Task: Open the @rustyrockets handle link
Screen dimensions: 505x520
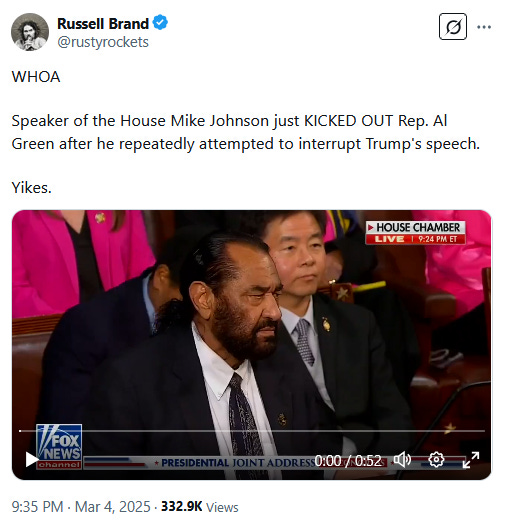Action: coord(103,42)
